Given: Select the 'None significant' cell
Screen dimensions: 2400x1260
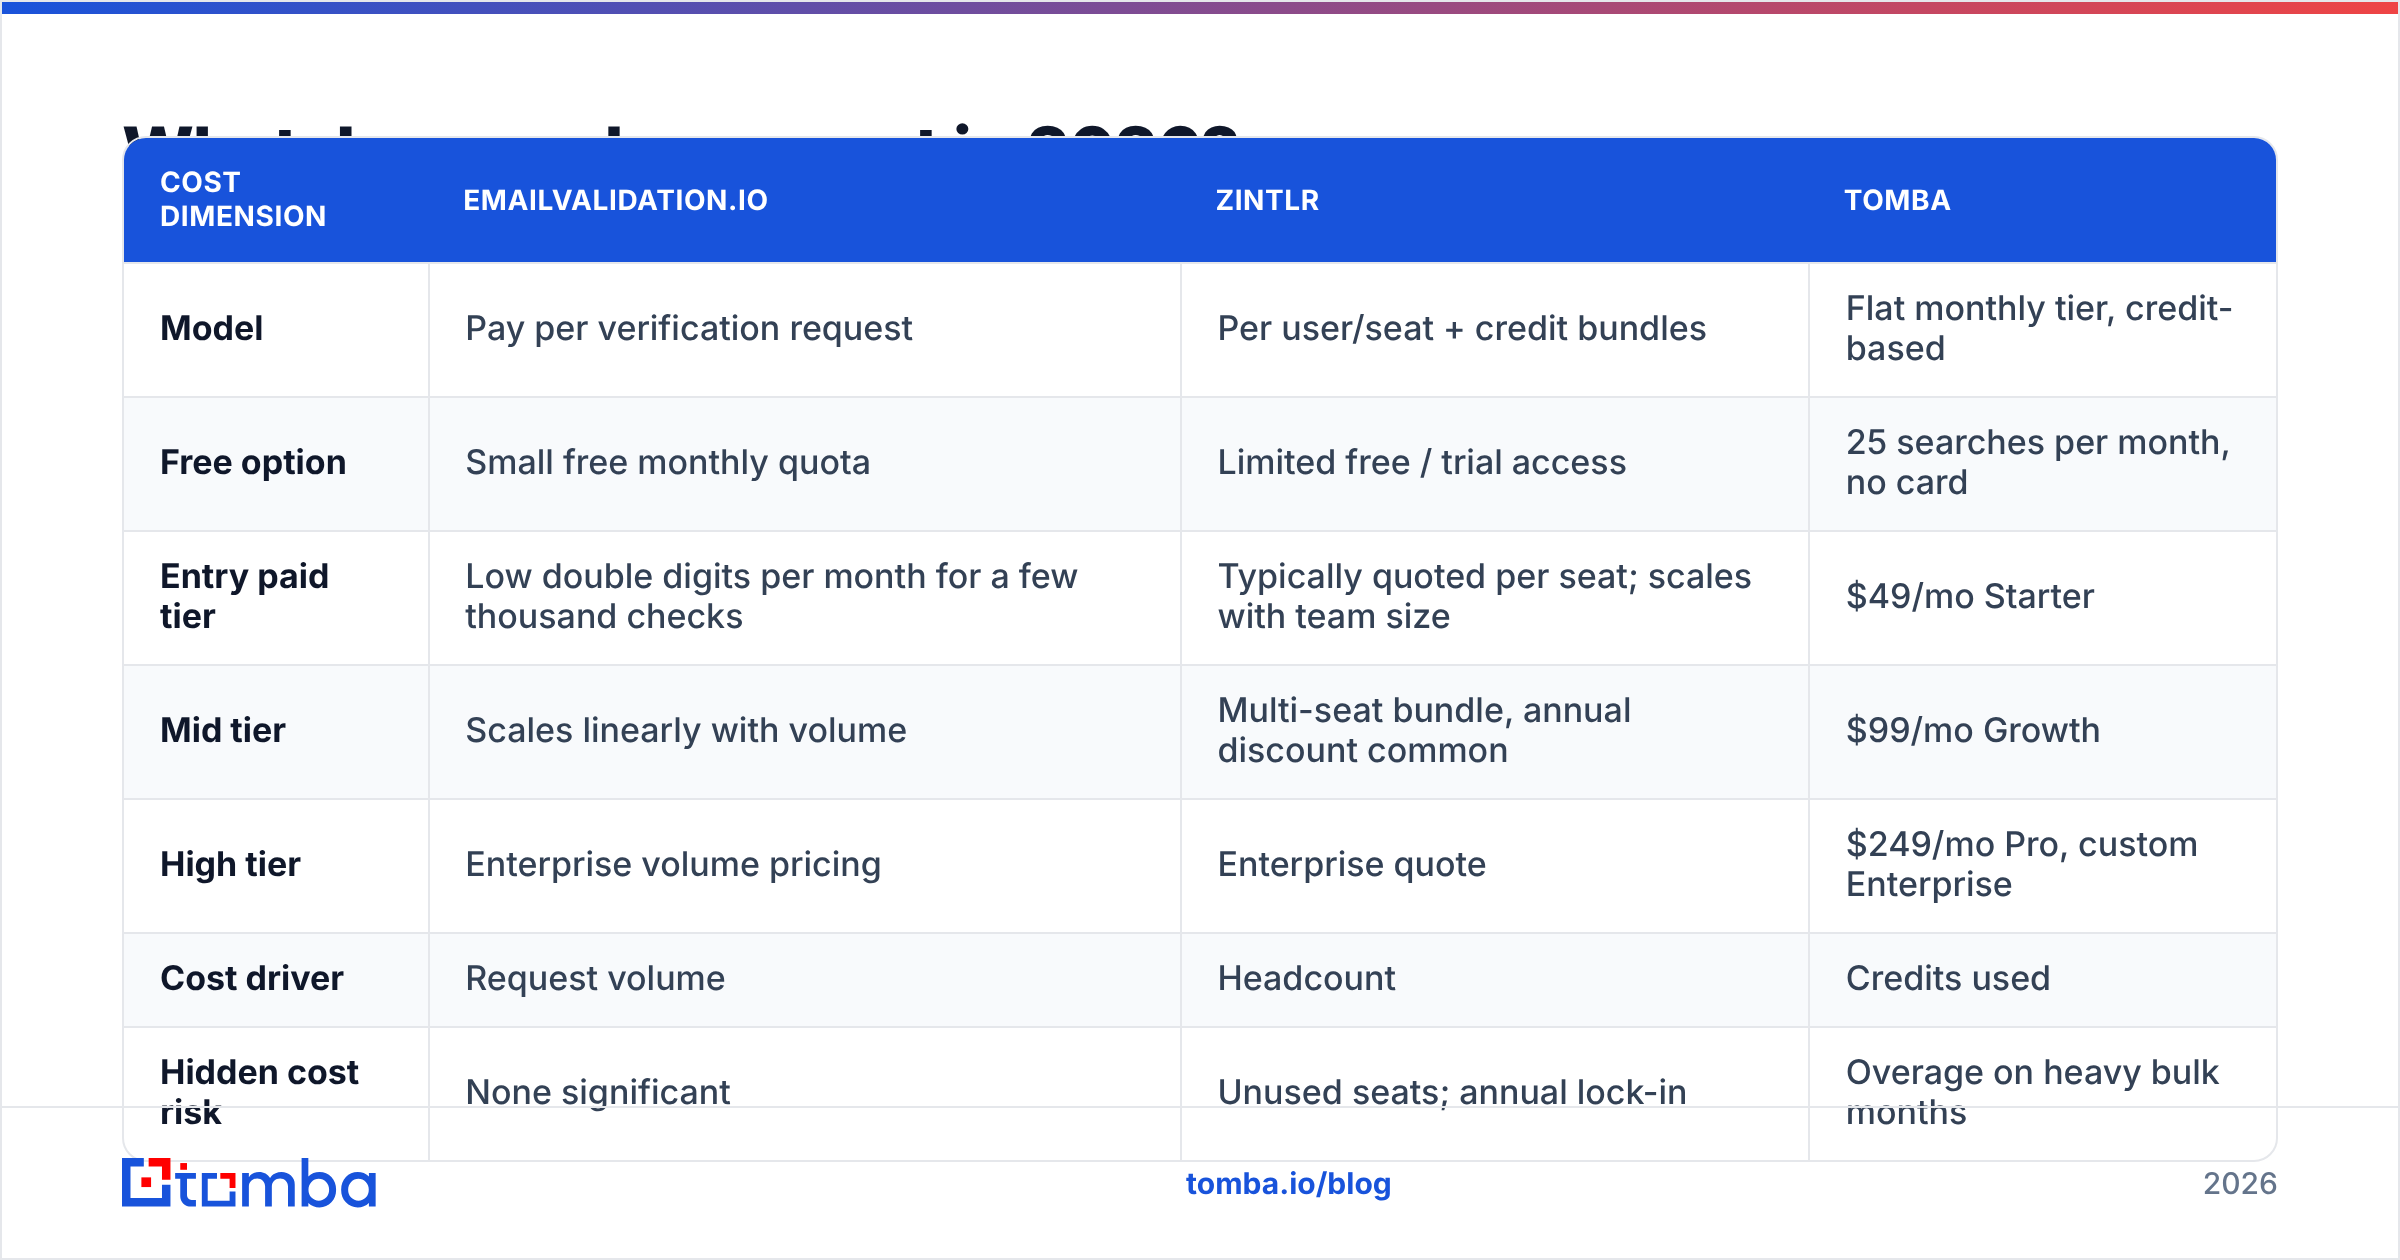Looking at the screenshot, I should 805,1093.
